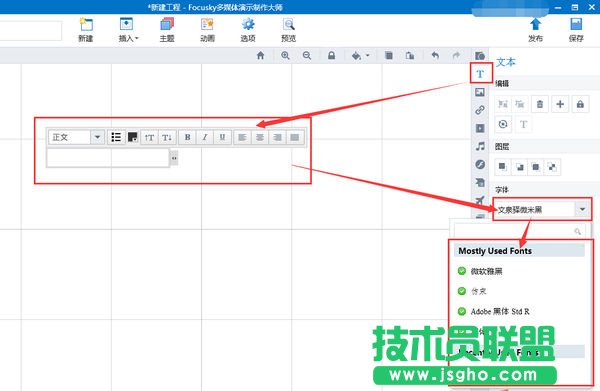Screen dimensions: 600x391
Task: Open the black text color swatch
Action: pyautogui.click(x=132, y=137)
